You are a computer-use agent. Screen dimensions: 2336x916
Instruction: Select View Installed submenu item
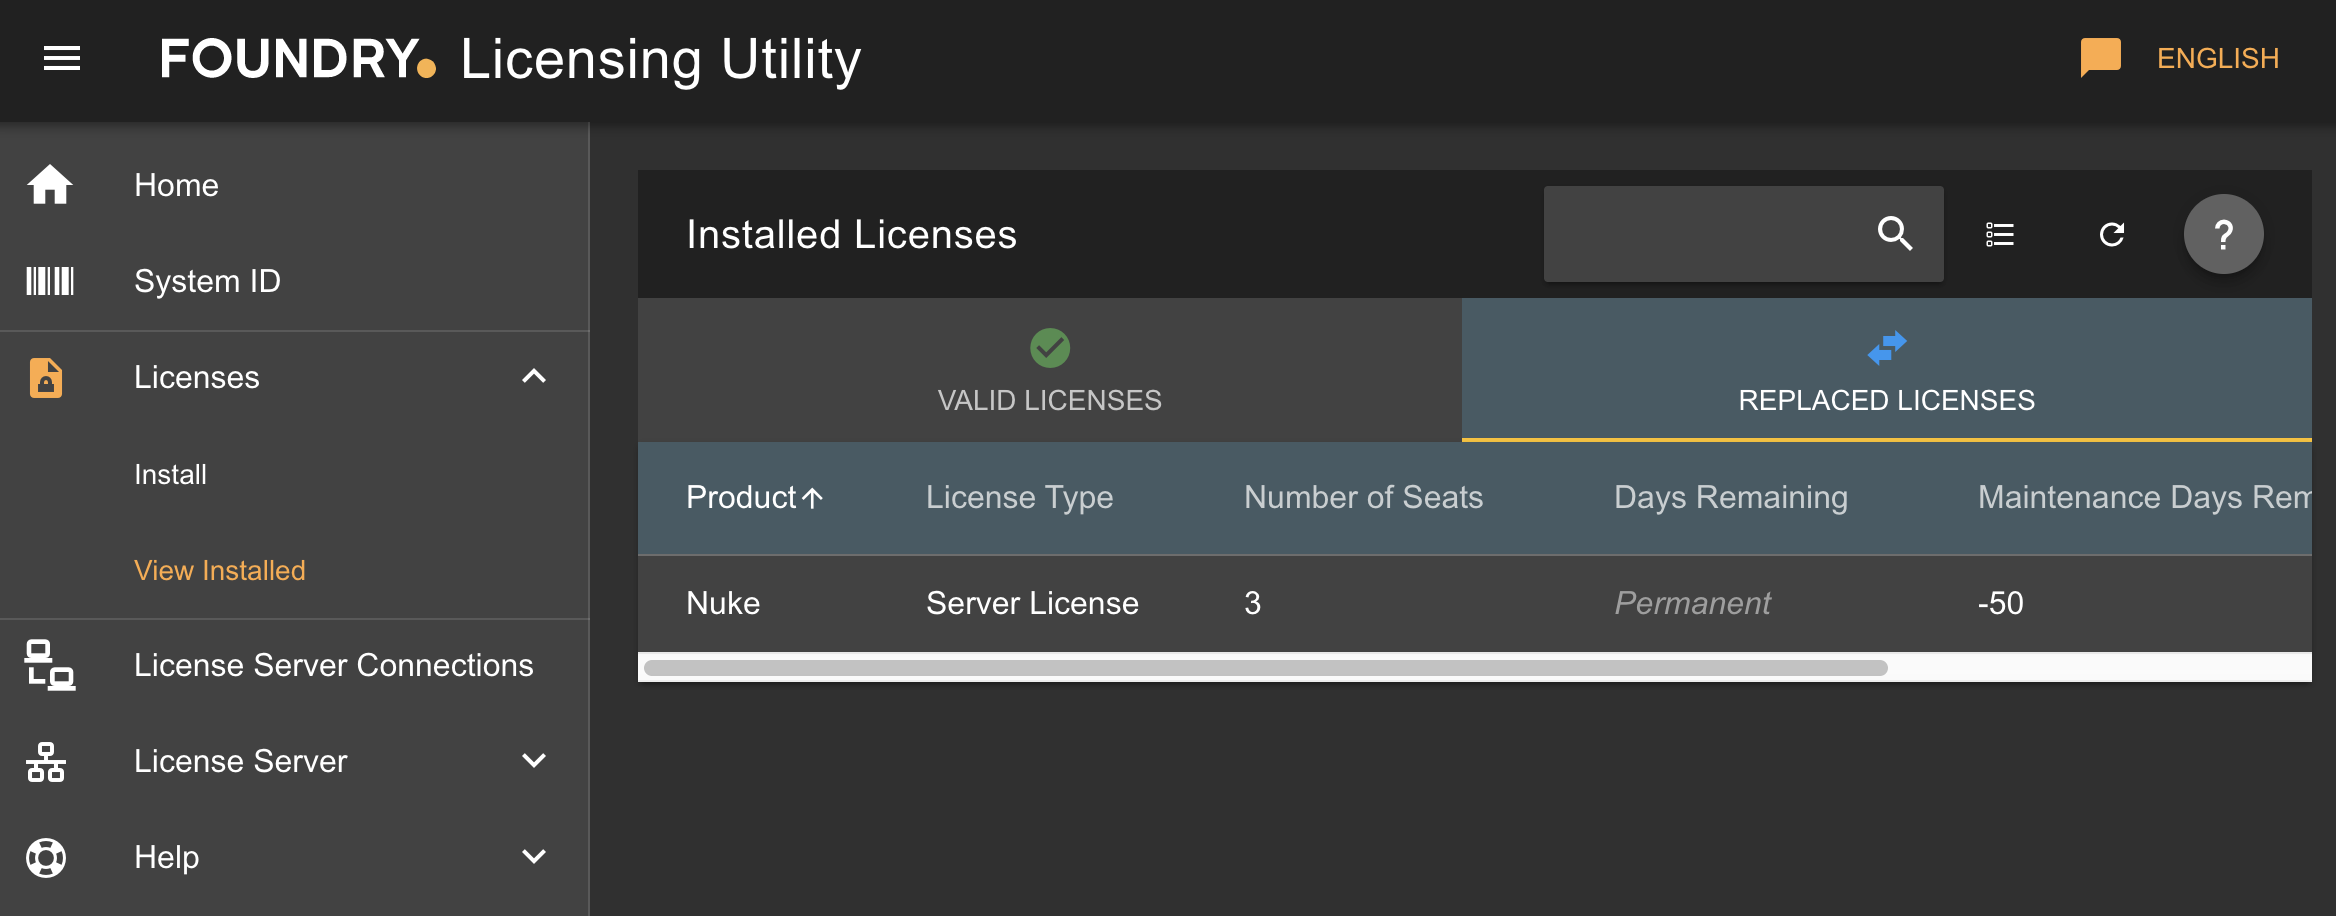220,570
